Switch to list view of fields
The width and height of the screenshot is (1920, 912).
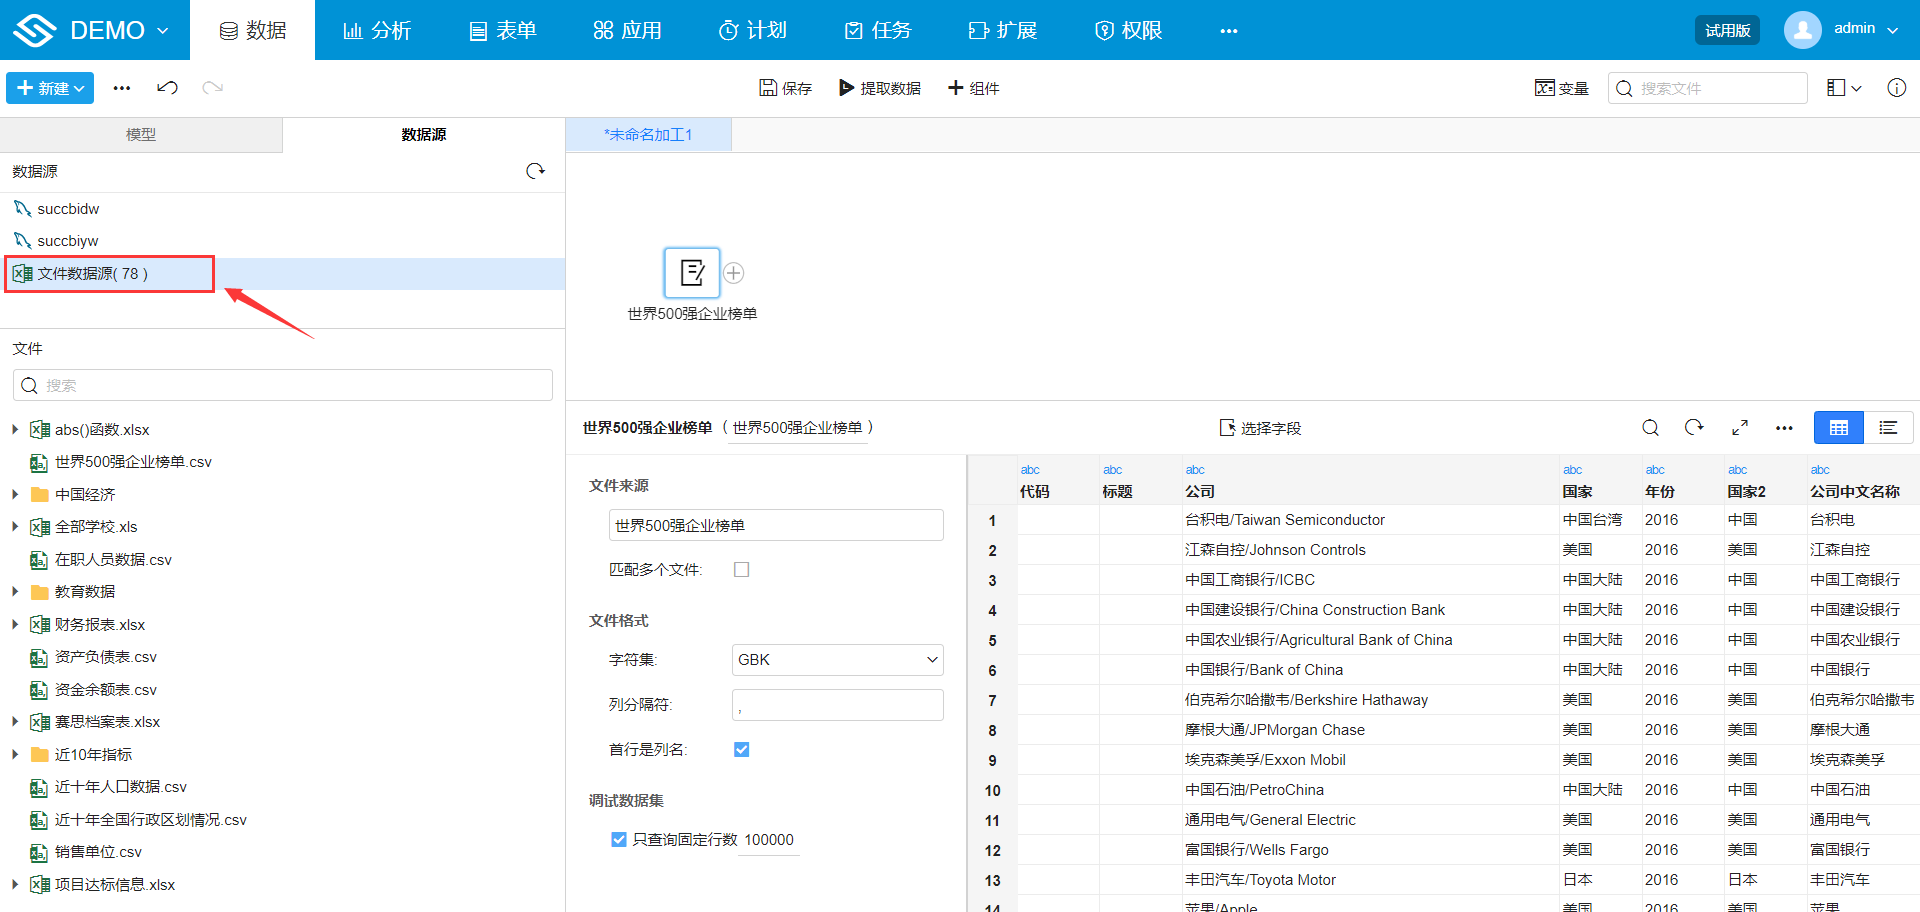coord(1888,428)
